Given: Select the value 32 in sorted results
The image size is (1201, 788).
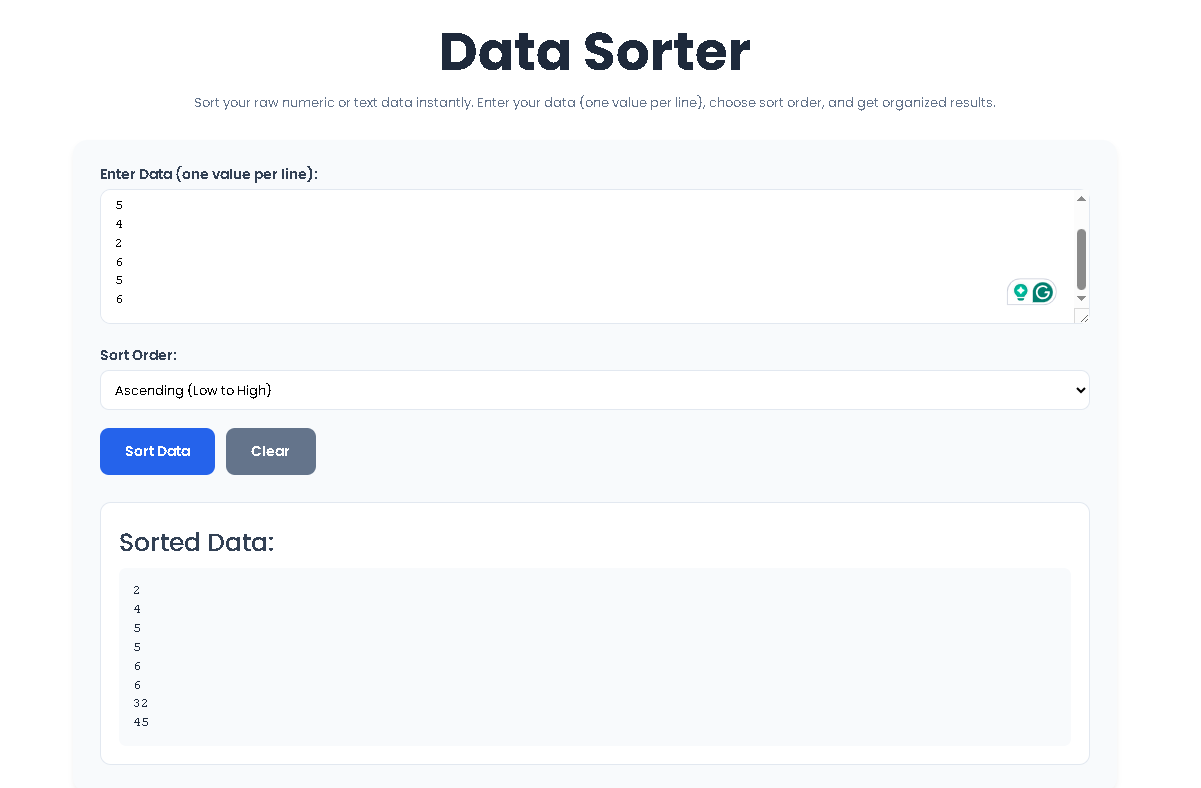Looking at the screenshot, I should coord(140,703).
